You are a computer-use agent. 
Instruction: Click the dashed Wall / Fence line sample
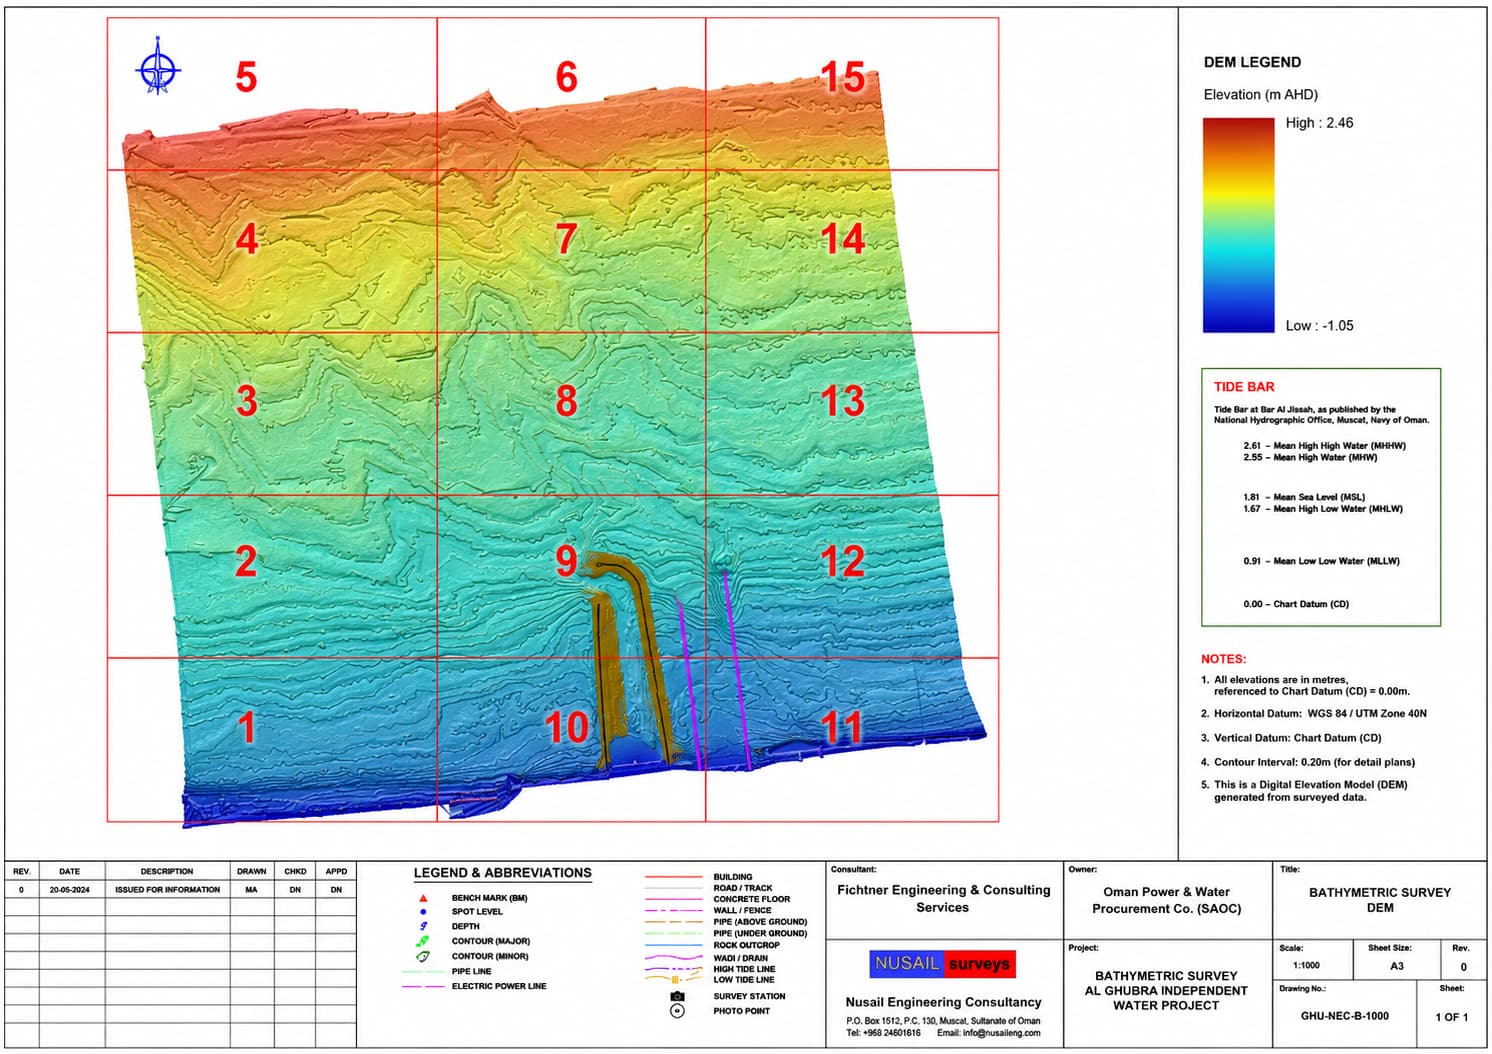tap(675, 910)
